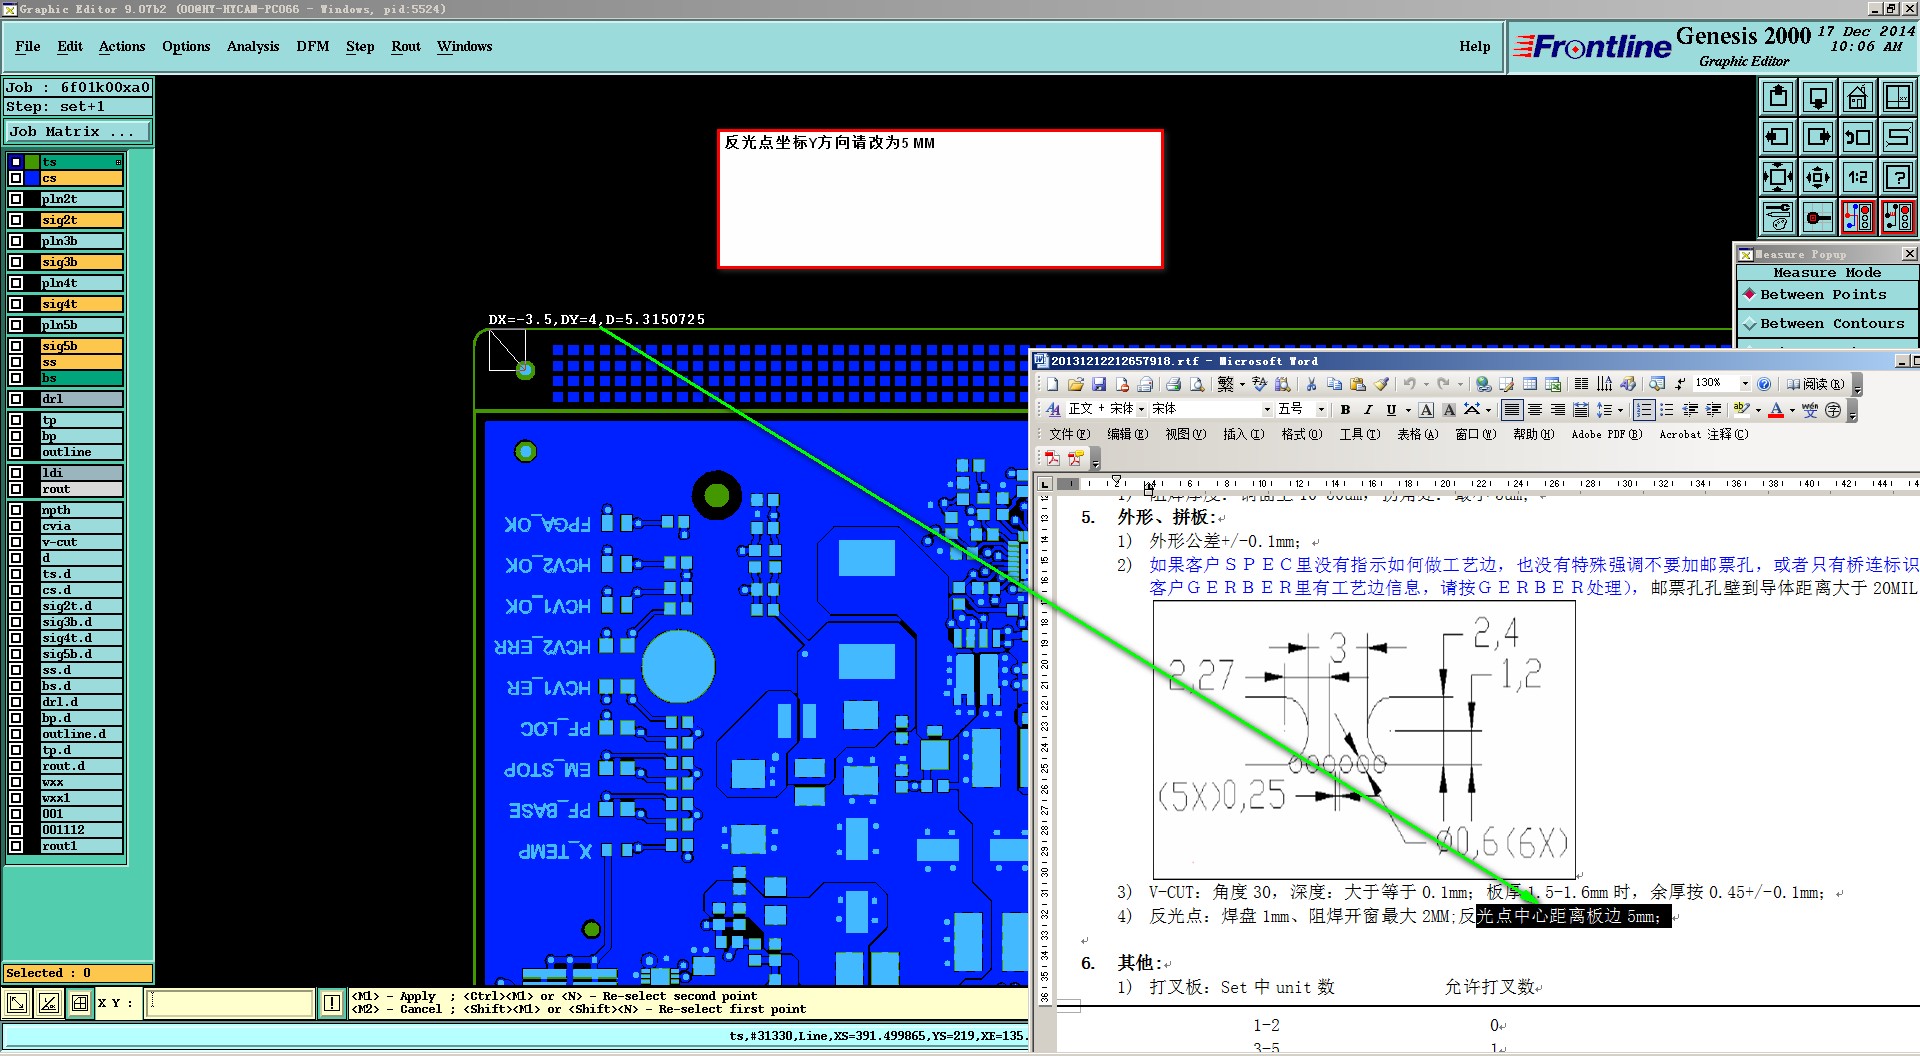Toggle visibility box of layer cs
The height and width of the screenshot is (1056, 1920).
coord(16,178)
